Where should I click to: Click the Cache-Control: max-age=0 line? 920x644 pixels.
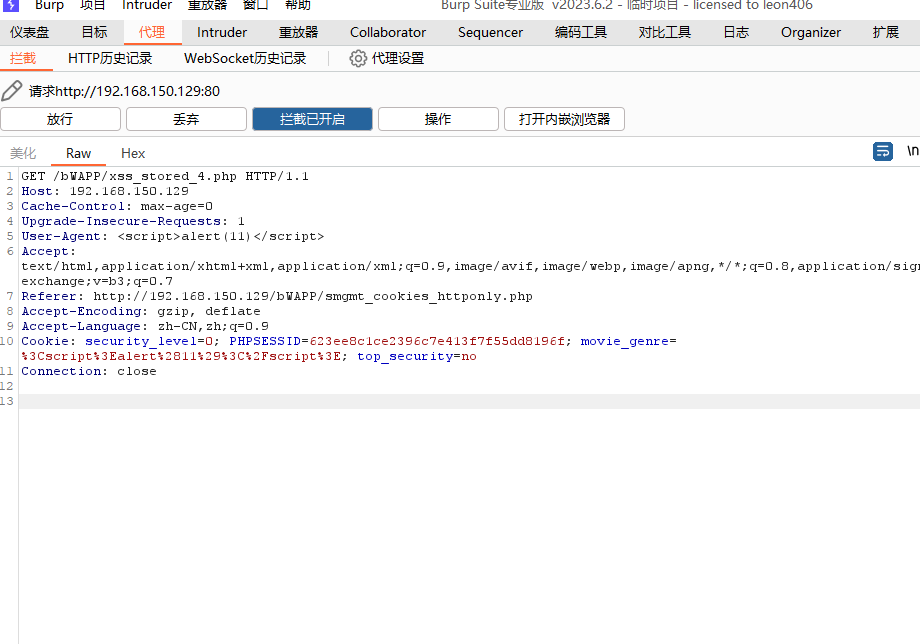click(117, 206)
